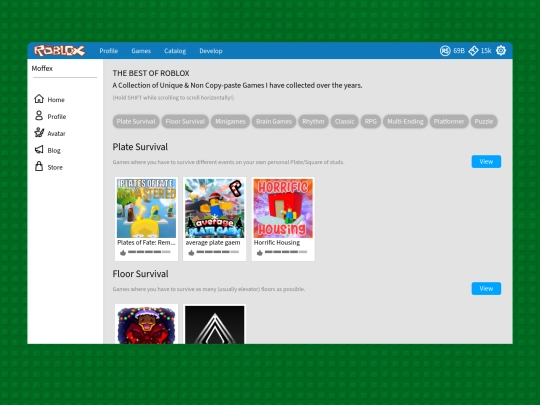540x405 pixels.
Task: Select the RPG category chip
Action: (x=371, y=121)
